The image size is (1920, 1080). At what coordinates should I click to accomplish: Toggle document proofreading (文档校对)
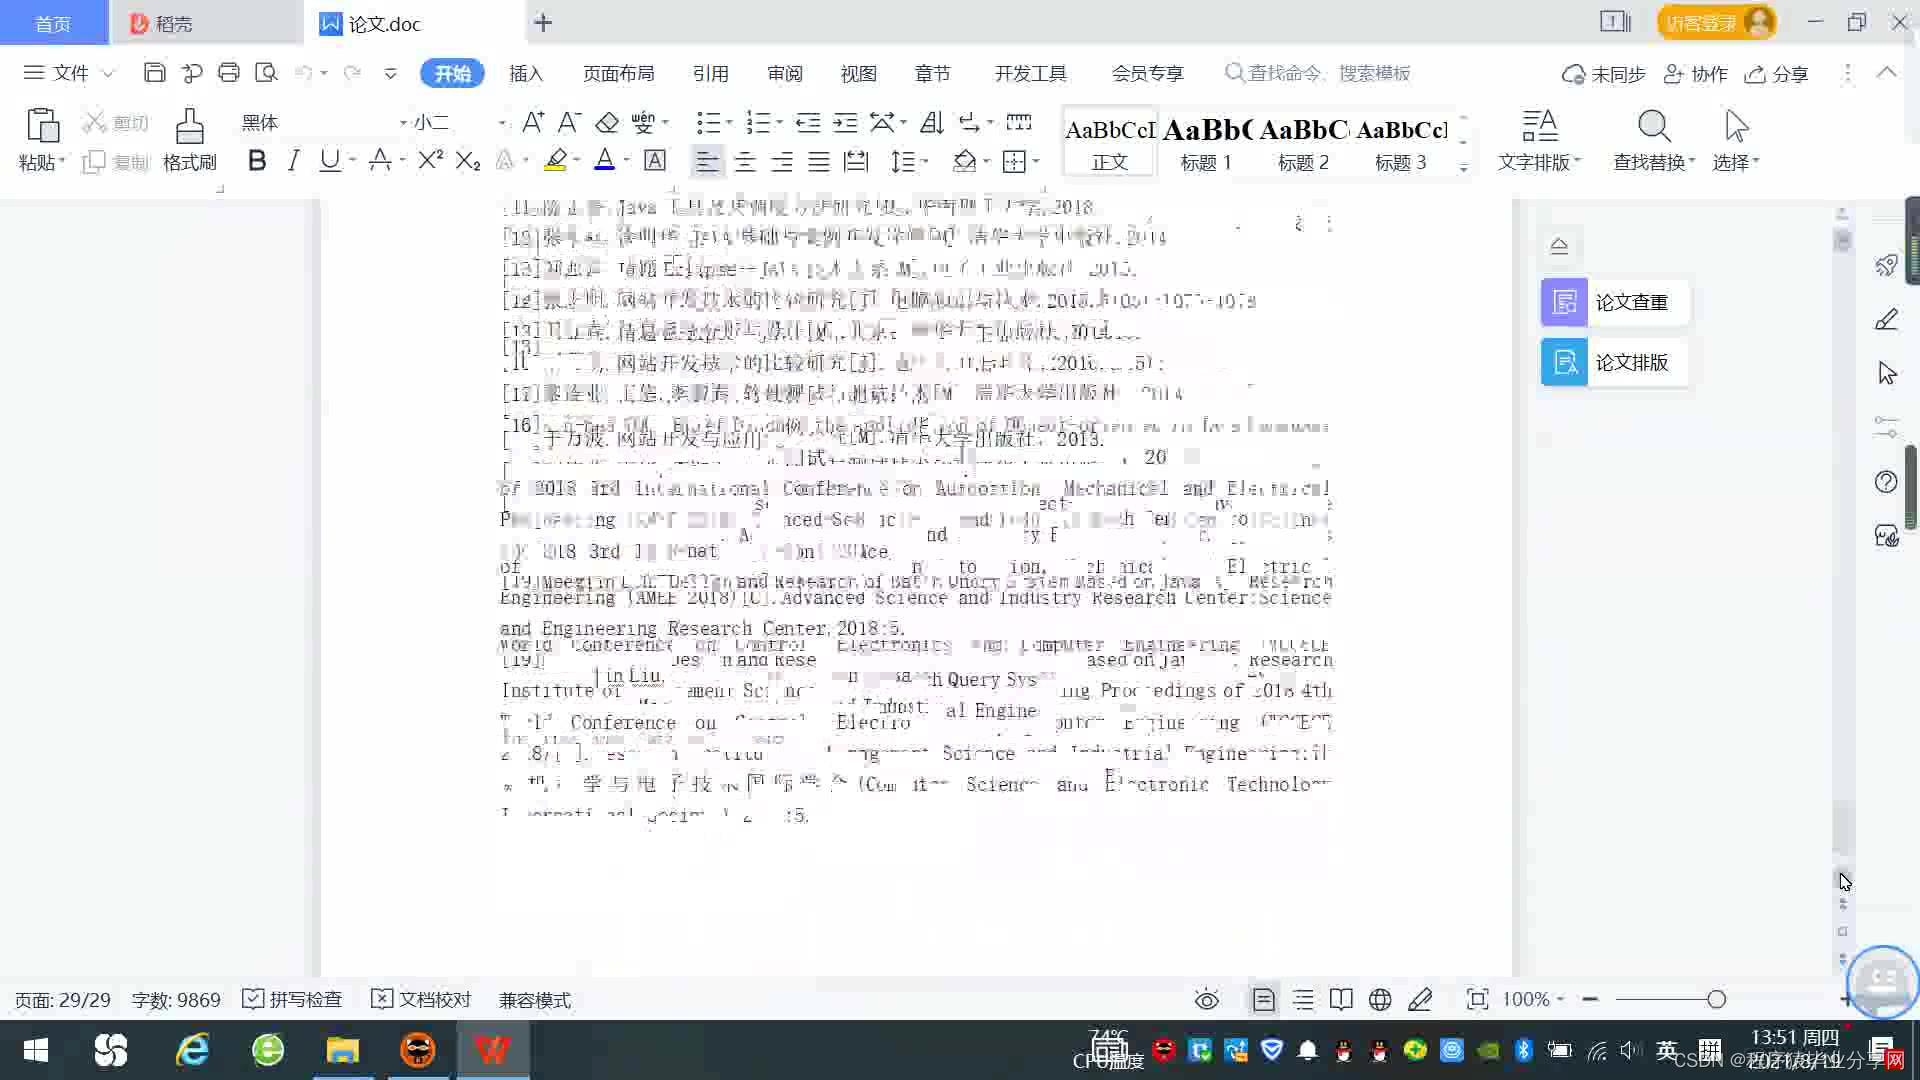point(421,999)
